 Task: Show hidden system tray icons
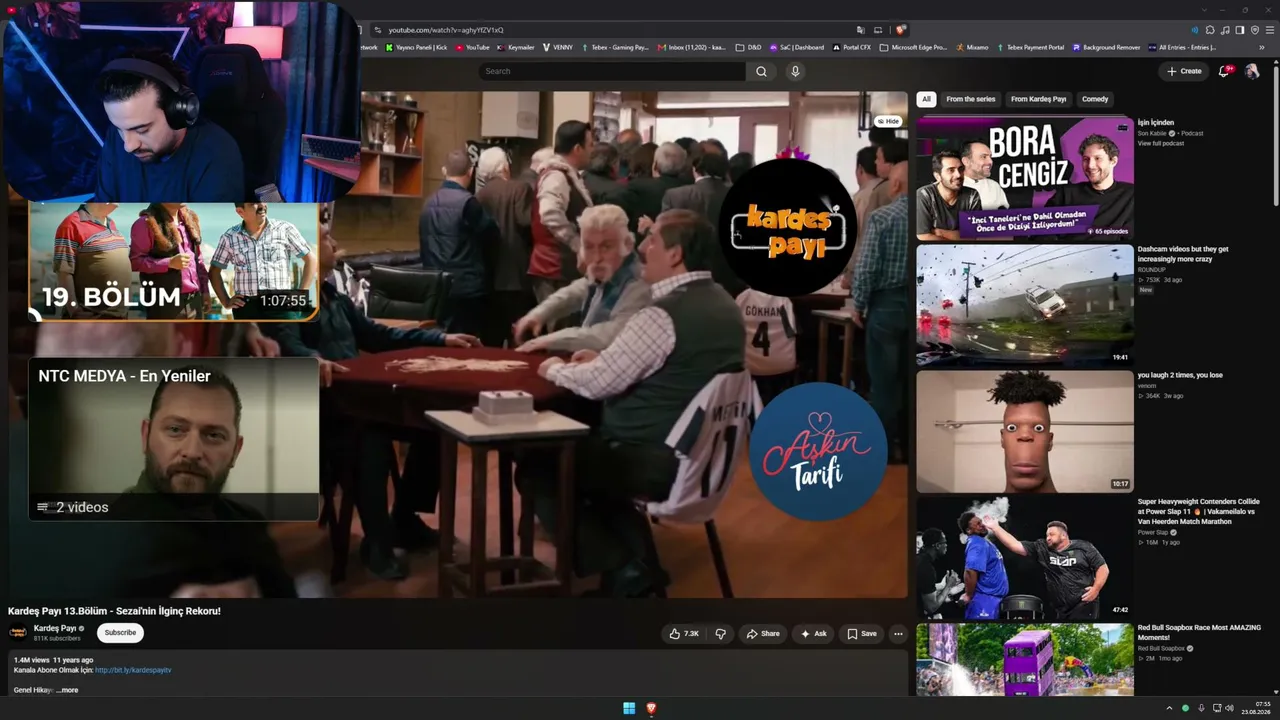1169,708
